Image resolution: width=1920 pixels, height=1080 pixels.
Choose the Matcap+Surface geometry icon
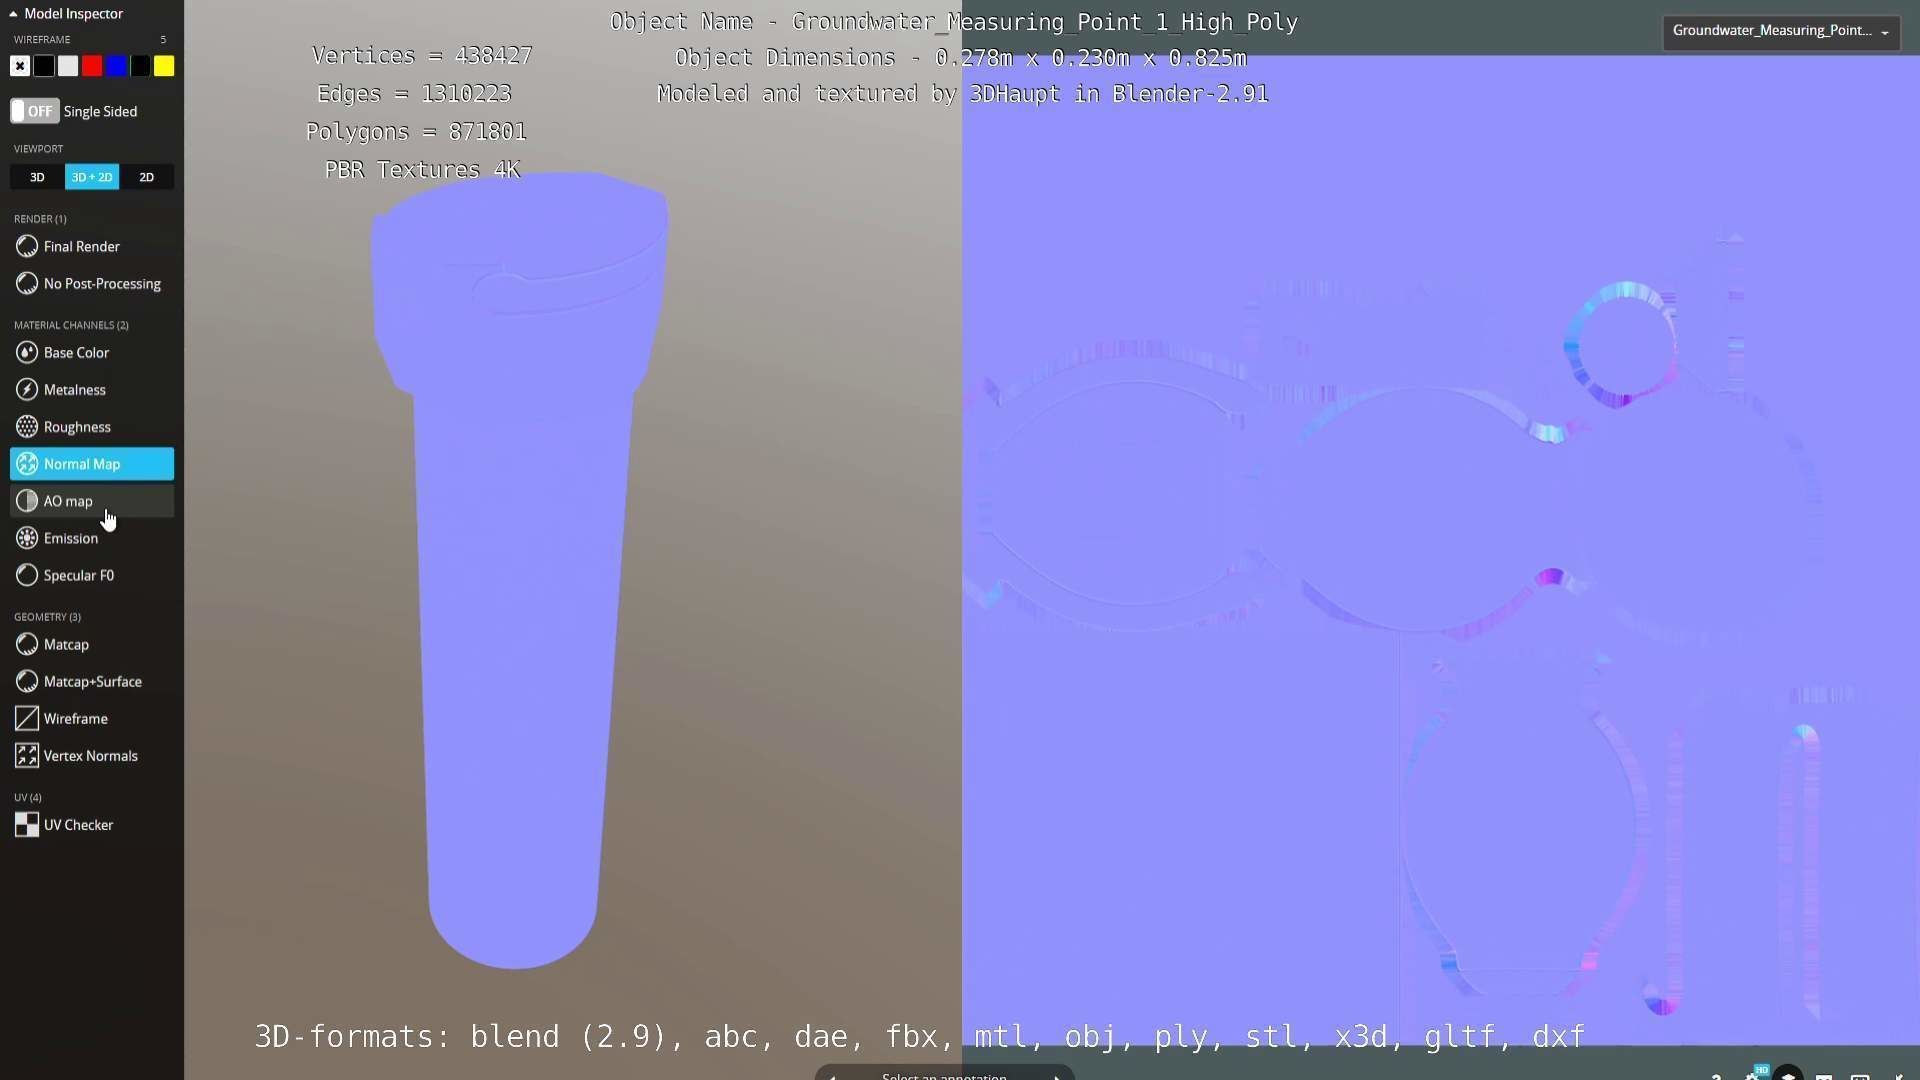coord(27,682)
